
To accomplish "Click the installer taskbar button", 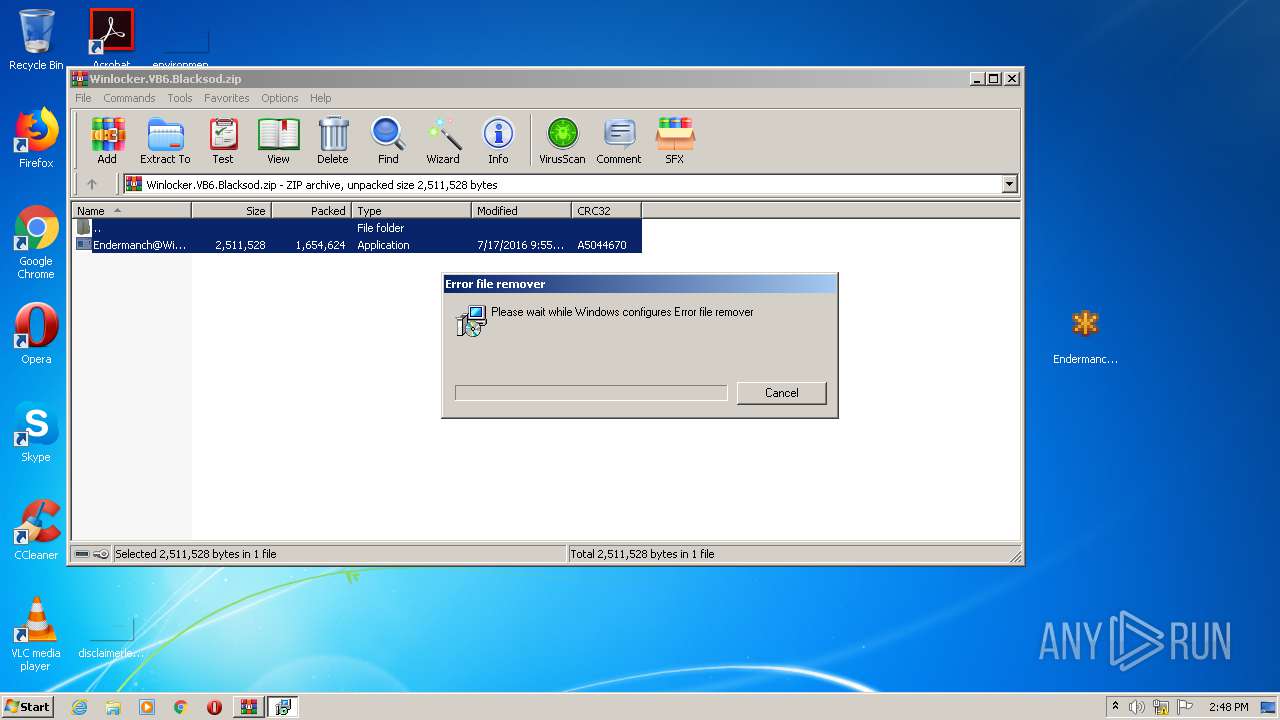I will [x=283, y=707].
